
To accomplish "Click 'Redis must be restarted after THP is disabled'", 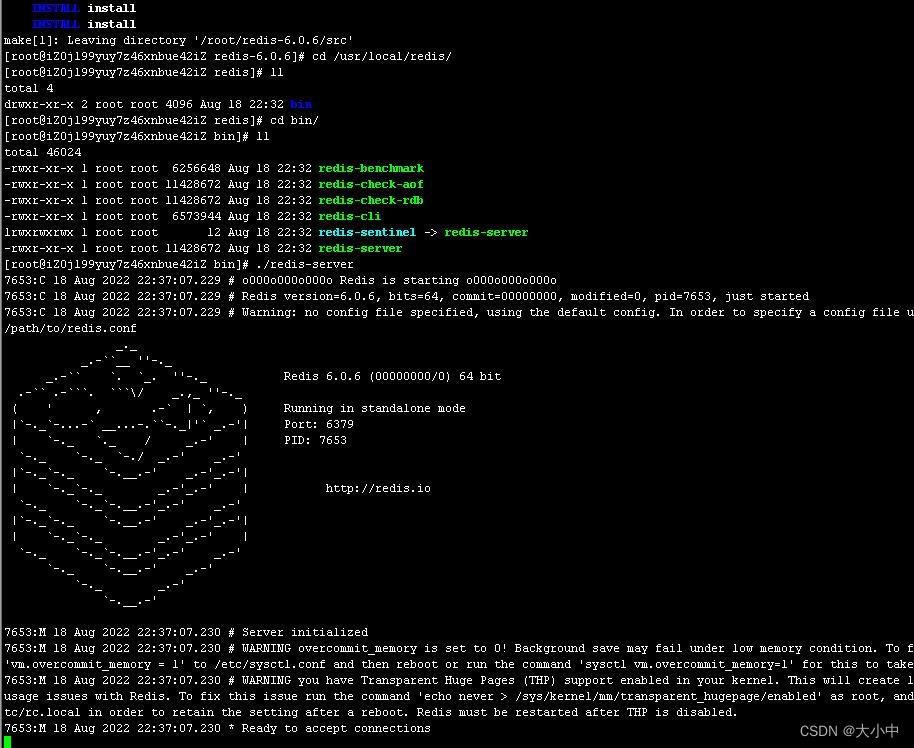I will coord(574,712).
